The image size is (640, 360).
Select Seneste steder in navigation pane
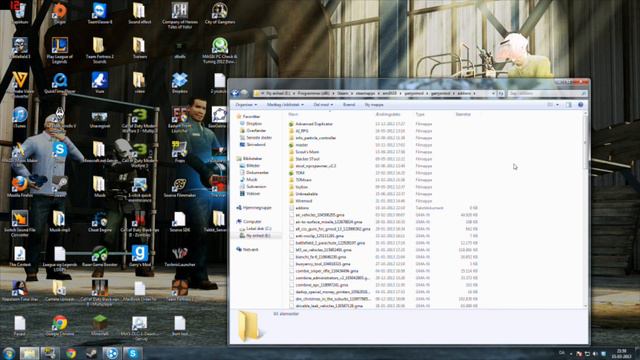(x=259, y=138)
